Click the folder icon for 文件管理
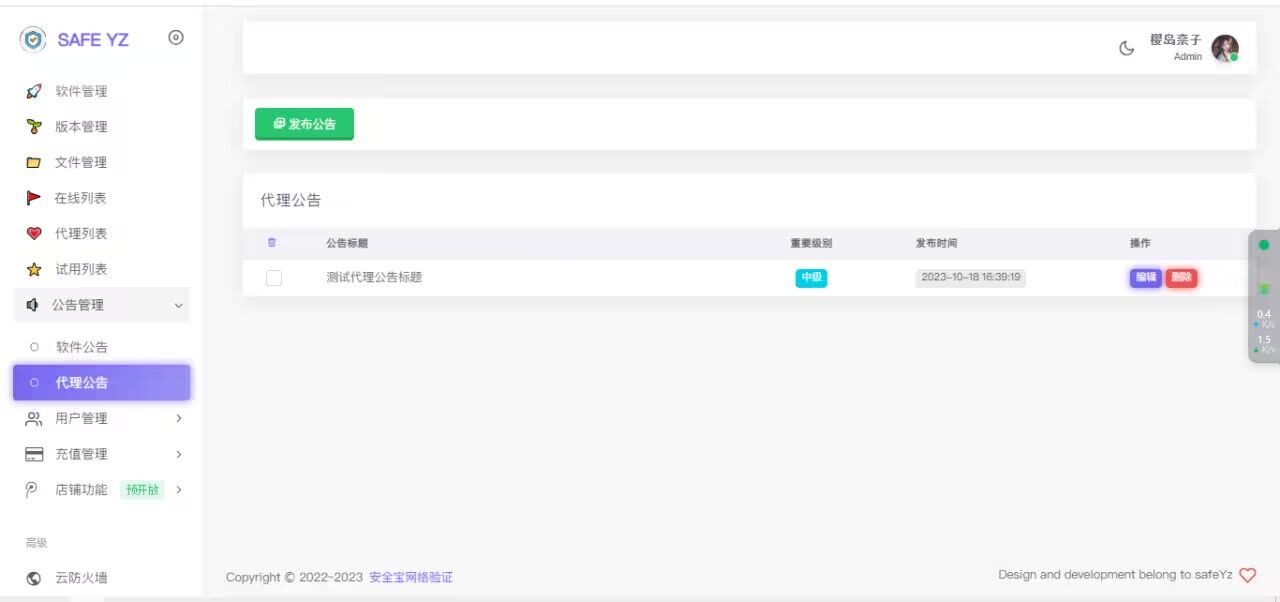Viewport: 1280px width, 602px height. click(x=34, y=162)
